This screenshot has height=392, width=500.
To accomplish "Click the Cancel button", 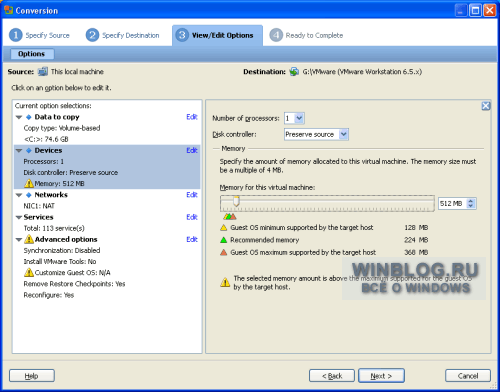I will coord(468,376).
